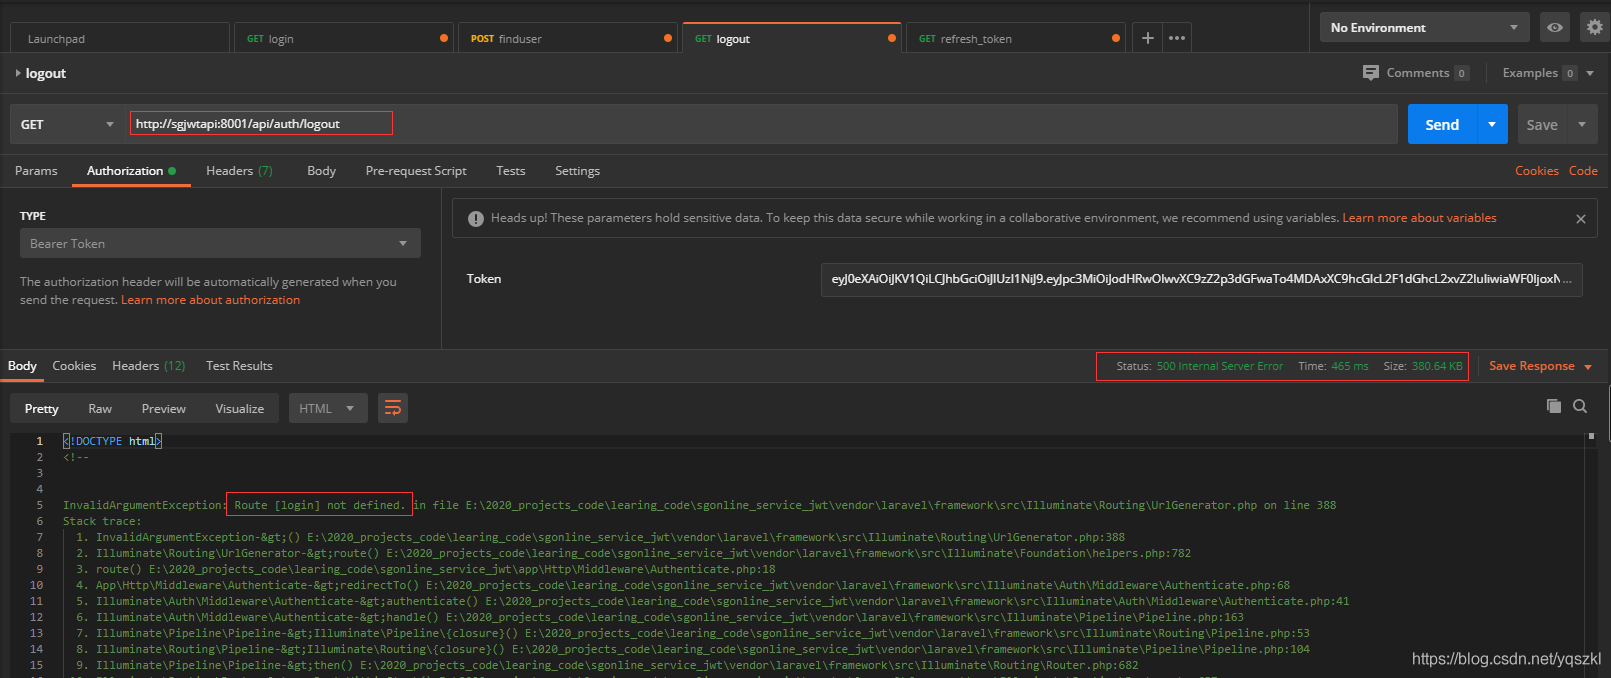Select the Visualize response view

tap(240, 408)
